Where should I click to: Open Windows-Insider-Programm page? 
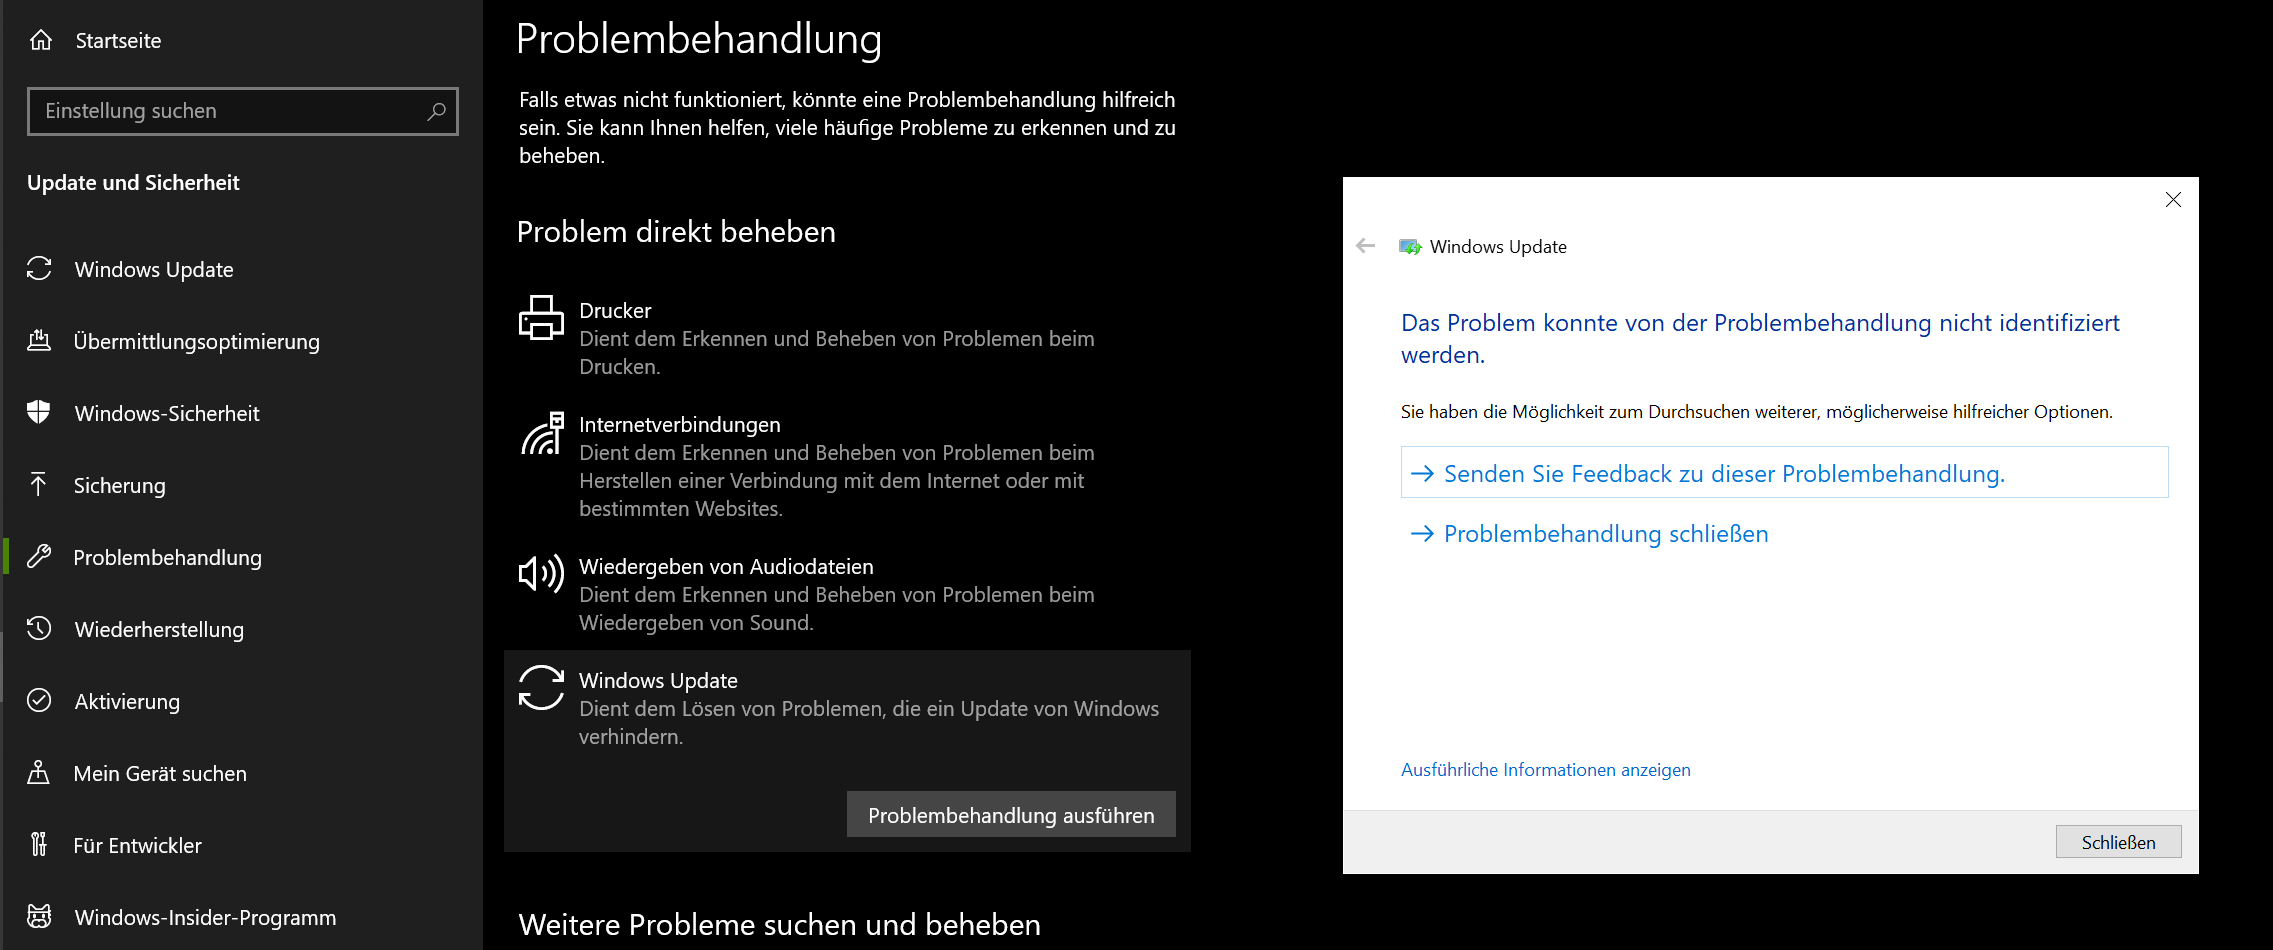coord(205,917)
